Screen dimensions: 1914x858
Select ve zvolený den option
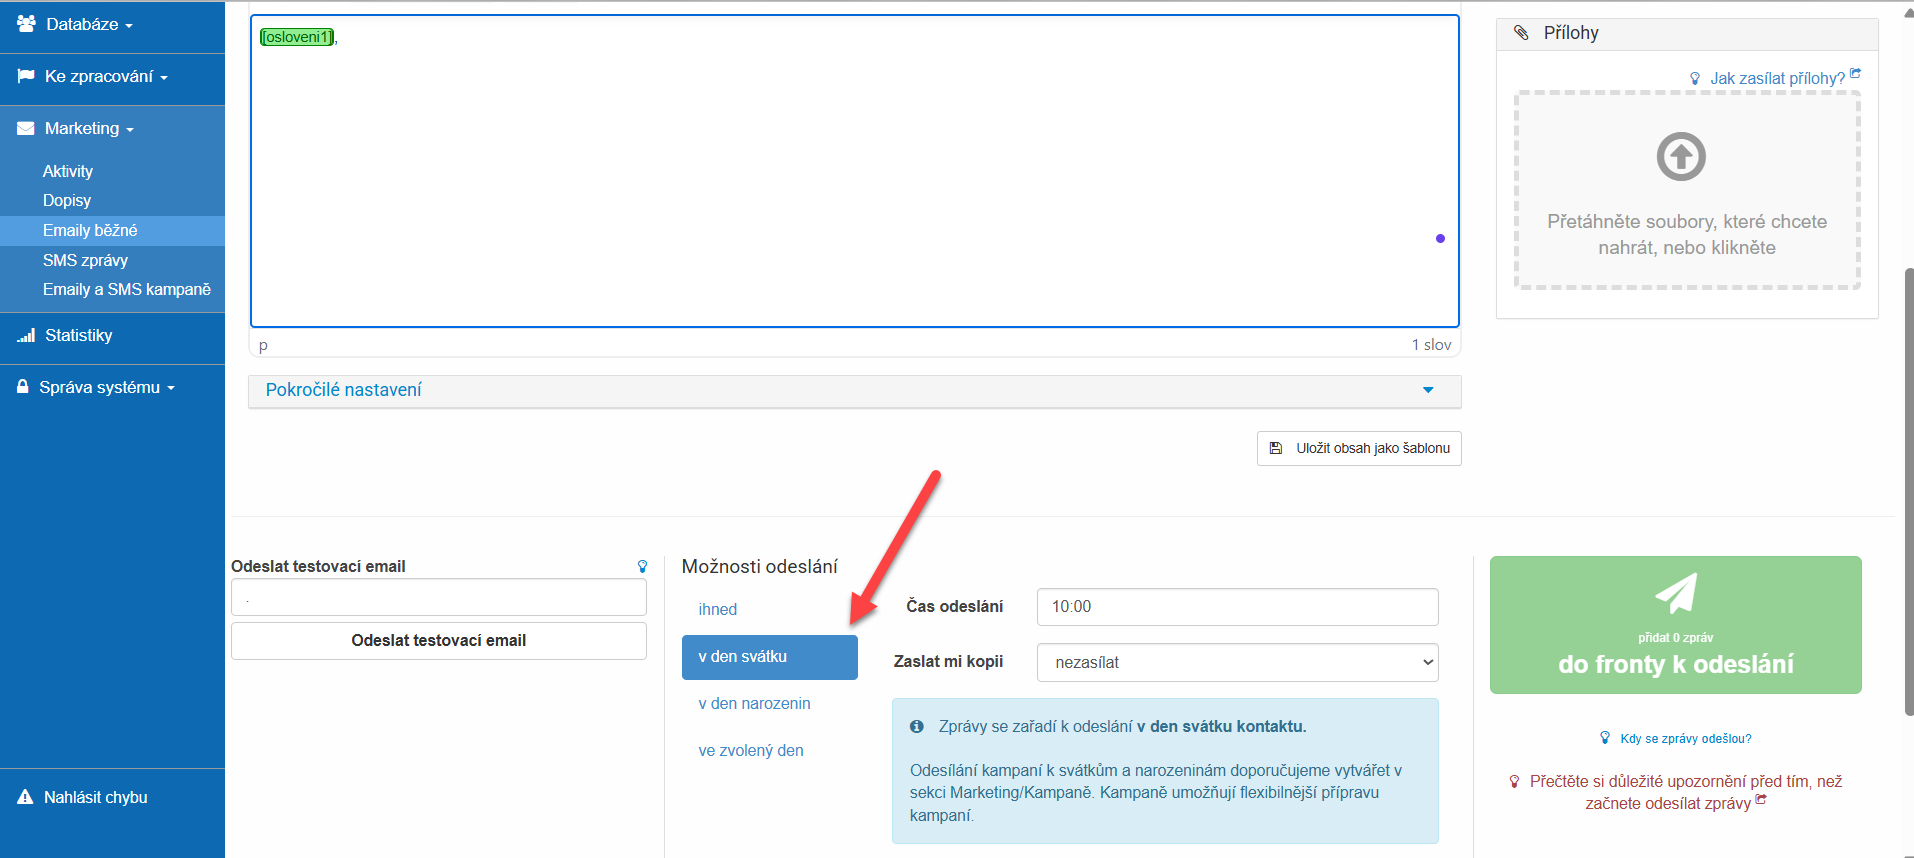tap(751, 751)
